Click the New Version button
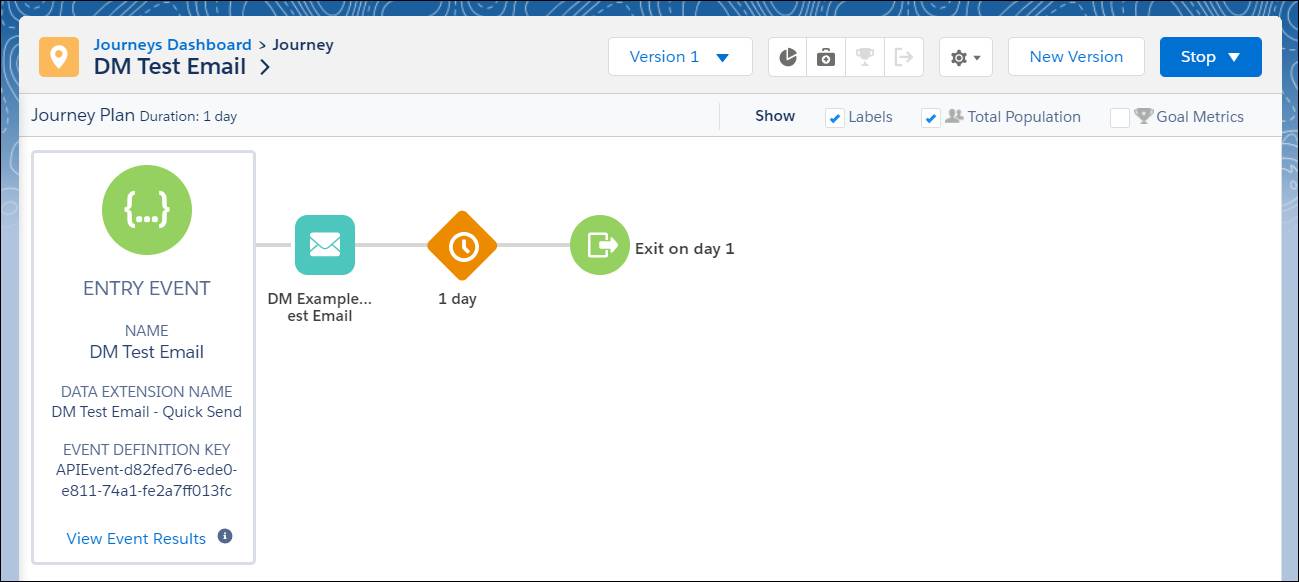 1076,57
